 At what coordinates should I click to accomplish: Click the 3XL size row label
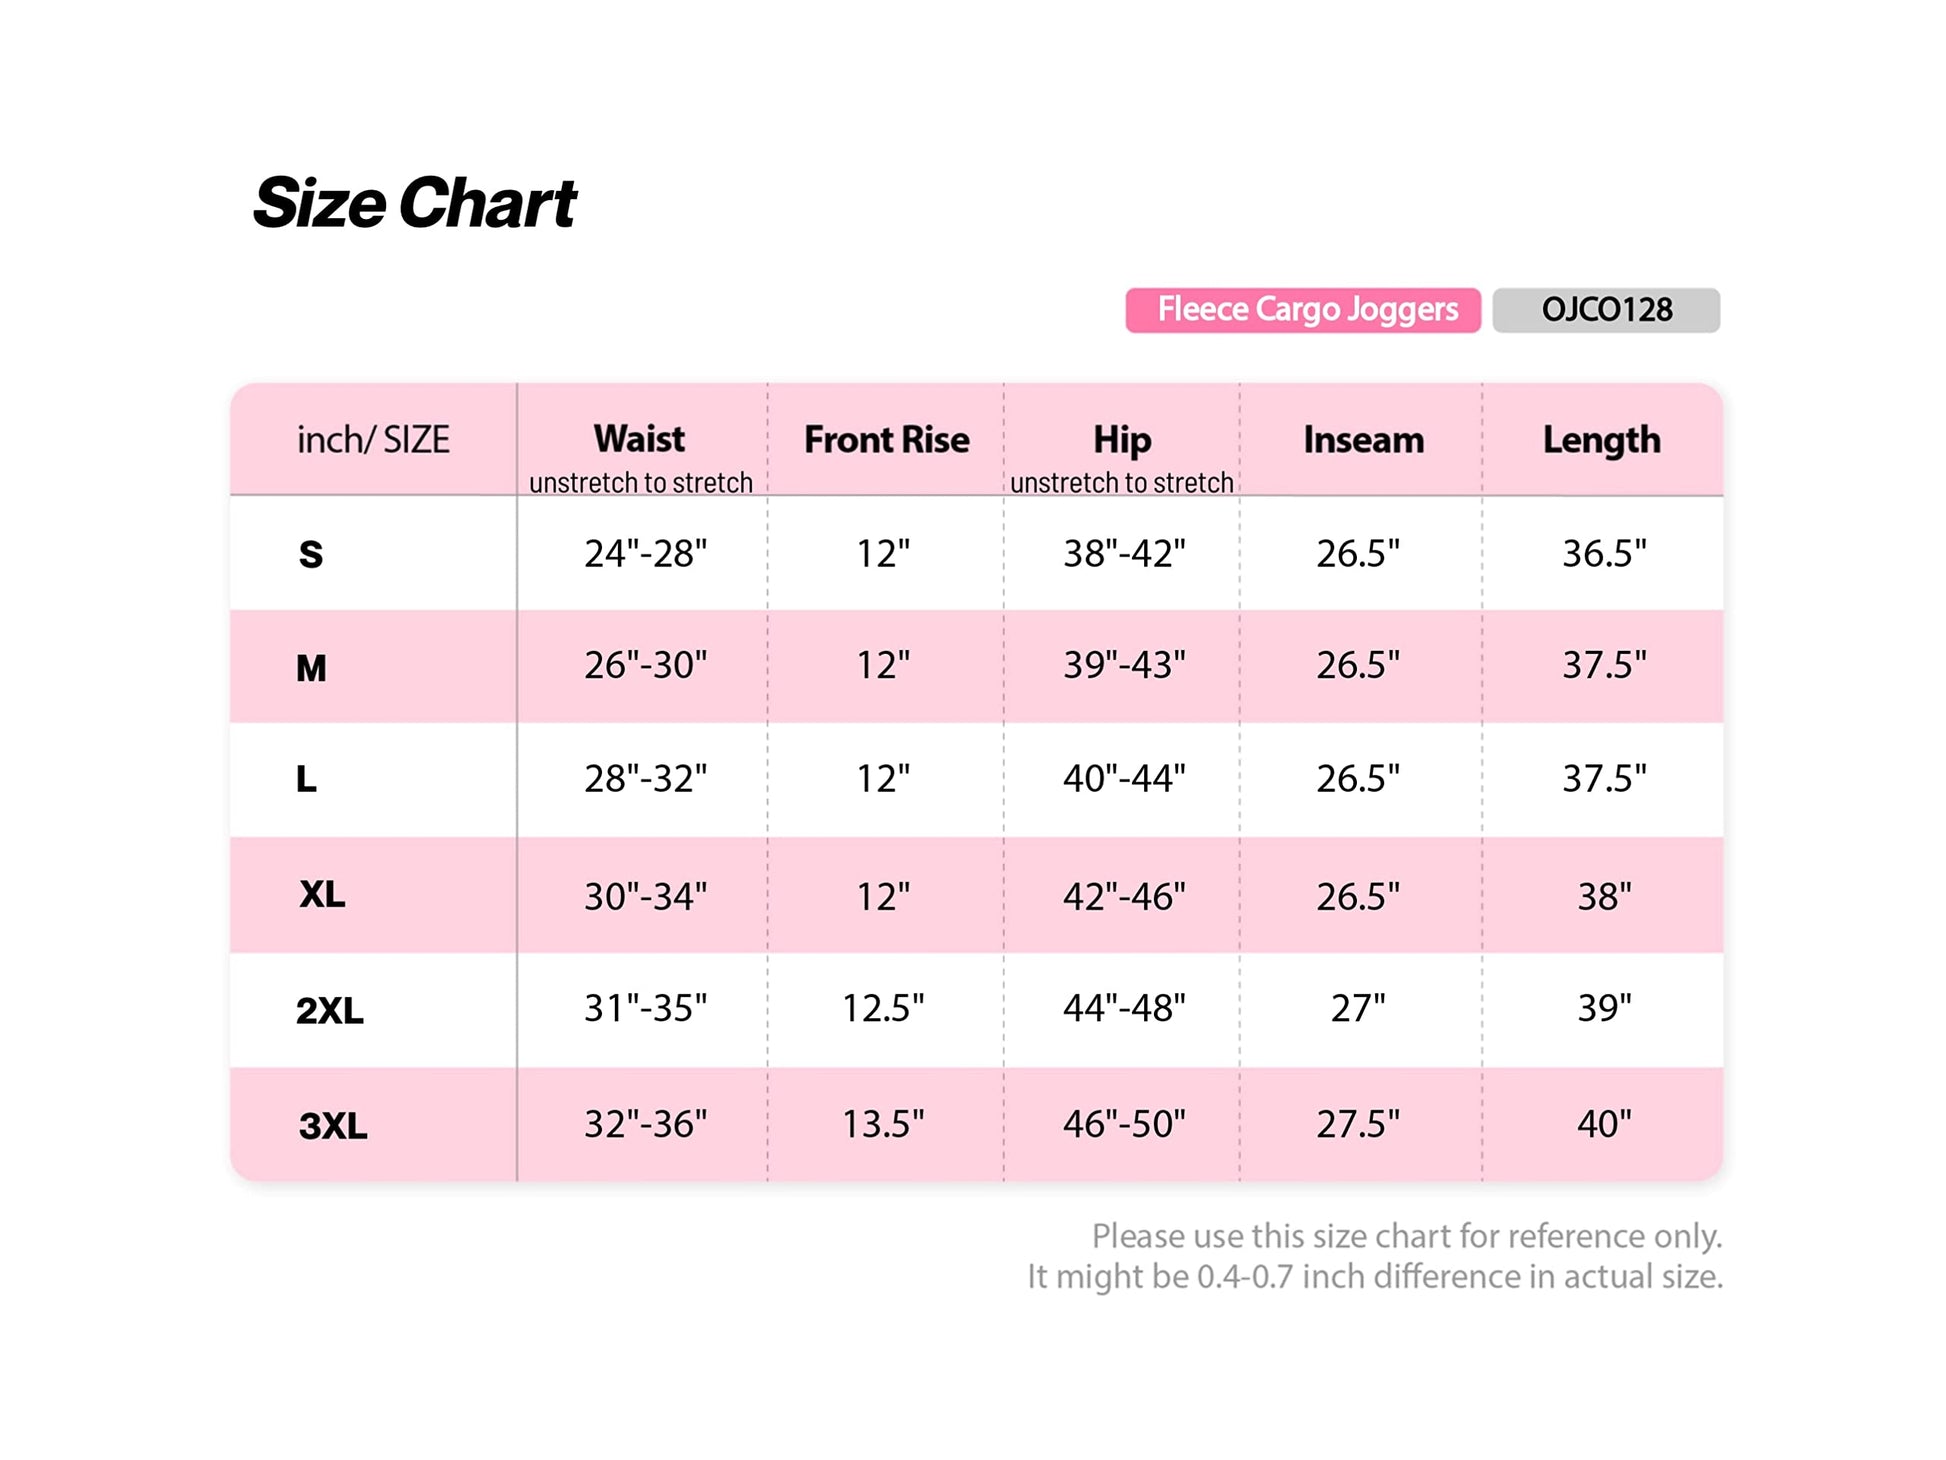click(332, 1126)
